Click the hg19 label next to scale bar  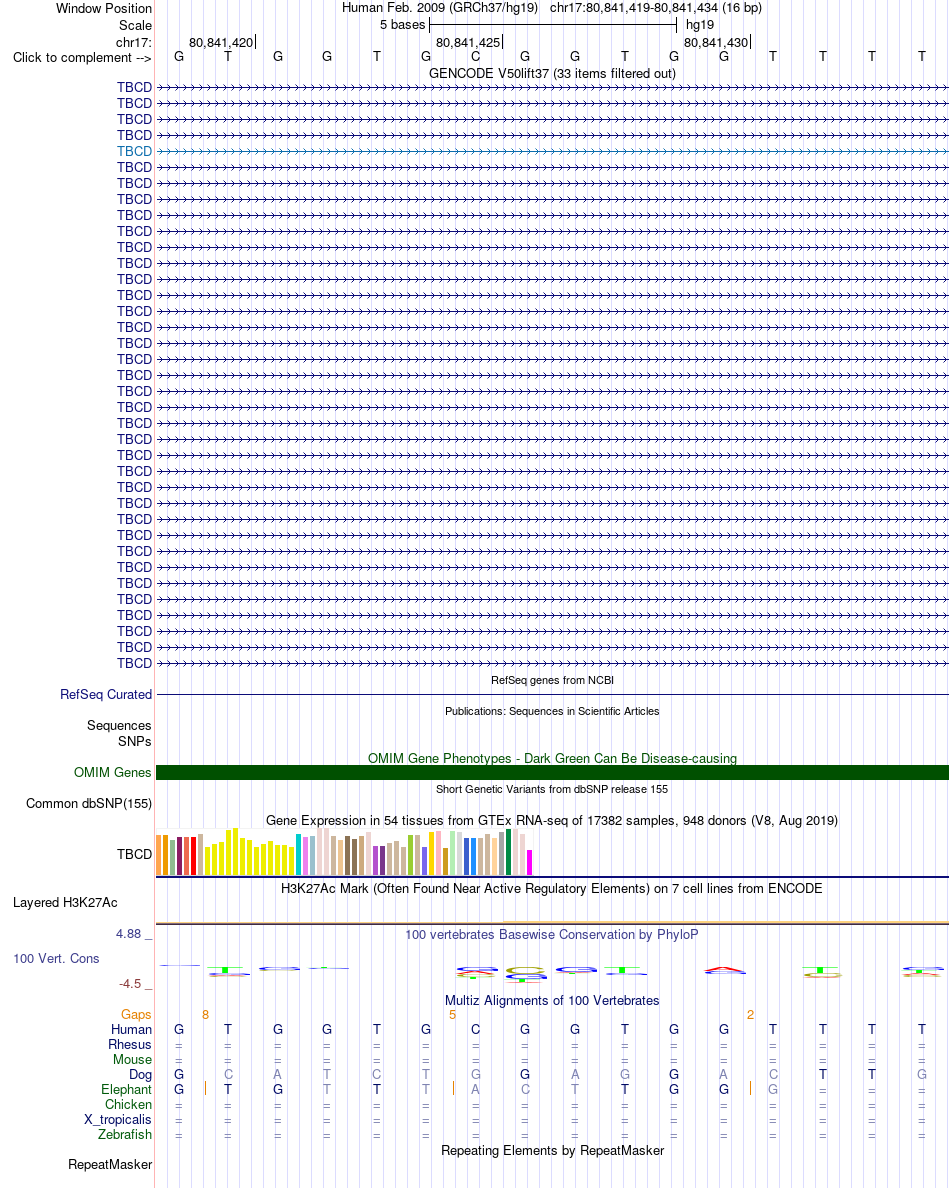pos(699,25)
